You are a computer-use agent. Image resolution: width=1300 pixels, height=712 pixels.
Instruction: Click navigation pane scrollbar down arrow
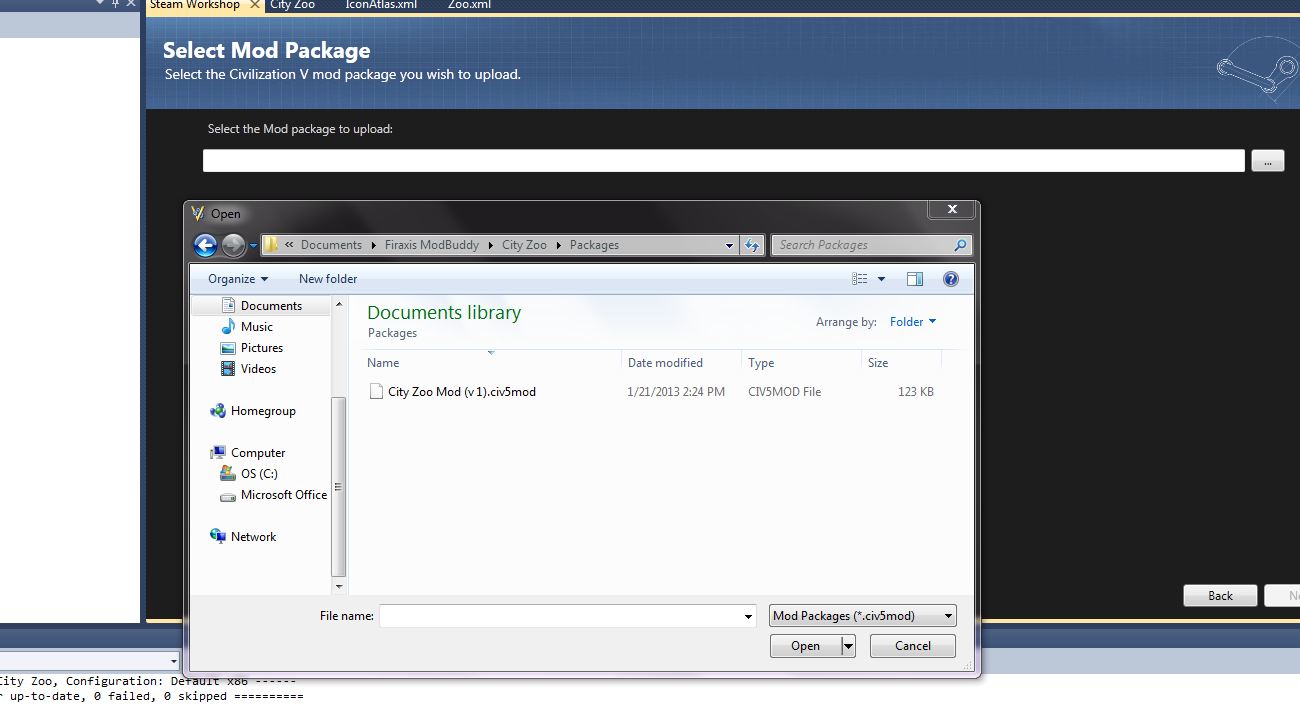click(339, 586)
